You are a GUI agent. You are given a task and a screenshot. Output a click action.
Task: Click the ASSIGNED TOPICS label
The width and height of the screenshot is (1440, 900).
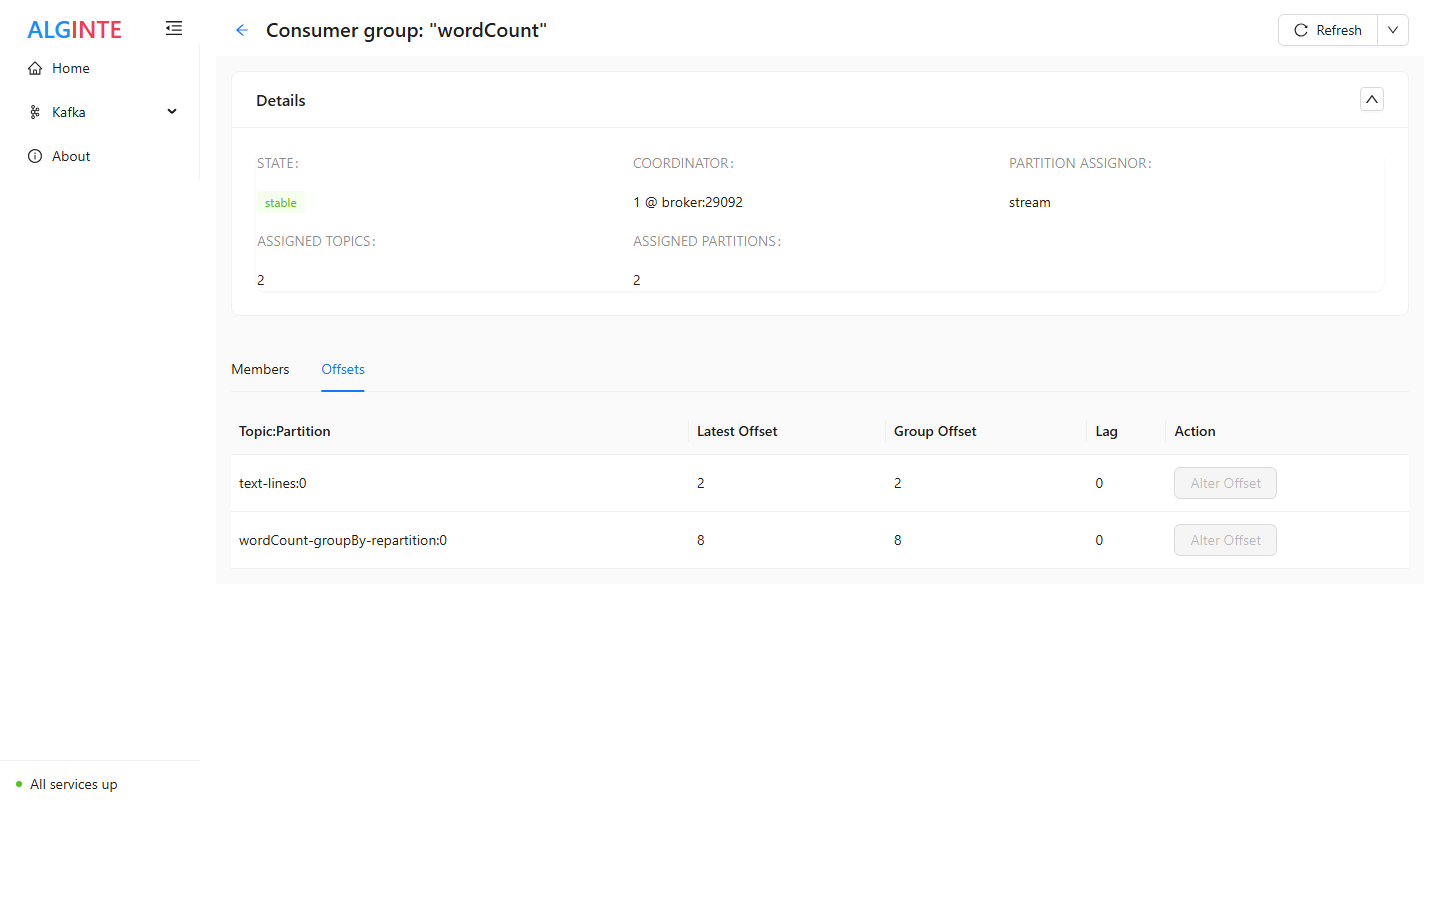point(316,241)
